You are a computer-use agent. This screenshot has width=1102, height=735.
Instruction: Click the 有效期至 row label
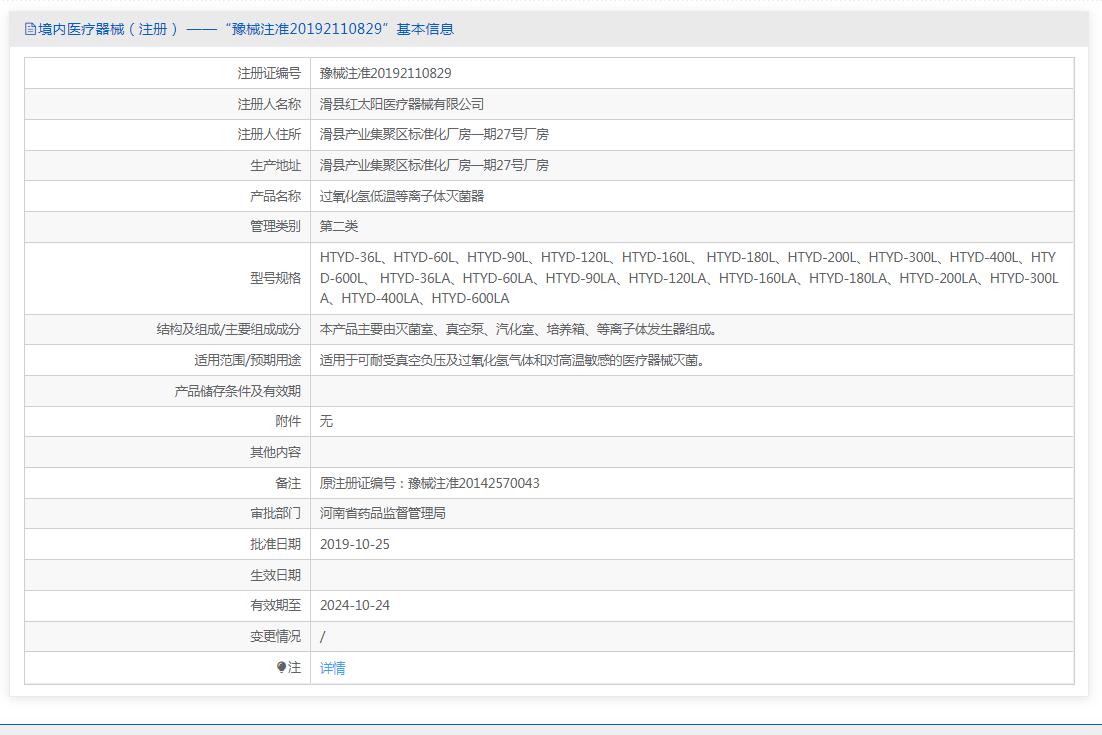tap(275, 605)
